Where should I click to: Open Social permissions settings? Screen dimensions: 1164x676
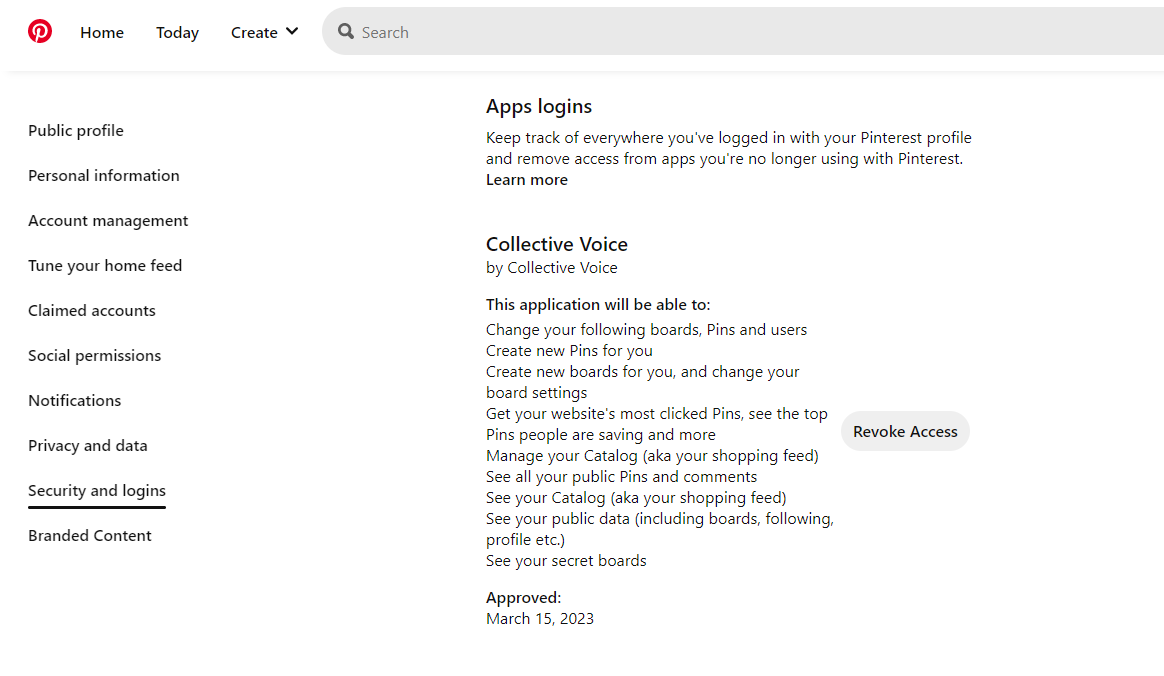[94, 355]
